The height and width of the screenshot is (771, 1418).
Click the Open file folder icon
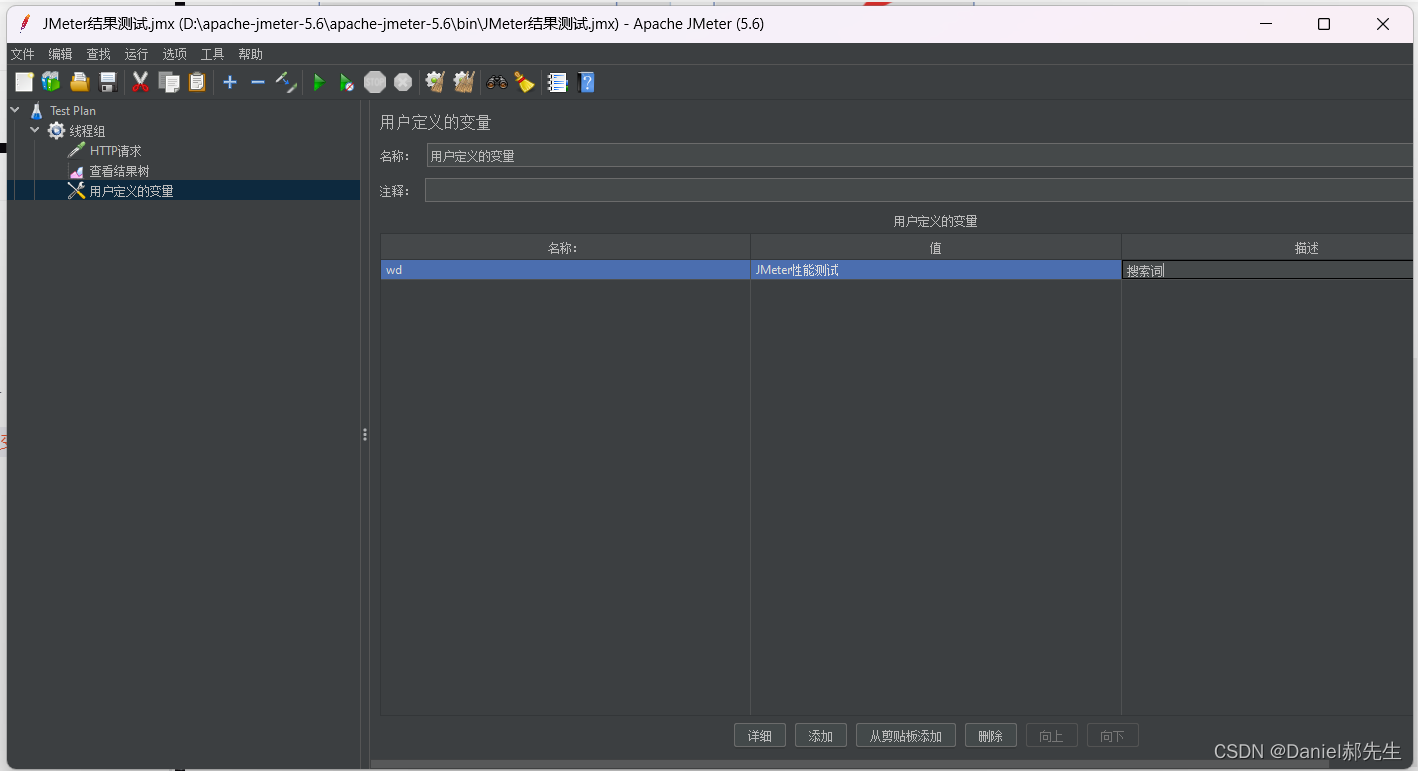[x=80, y=82]
